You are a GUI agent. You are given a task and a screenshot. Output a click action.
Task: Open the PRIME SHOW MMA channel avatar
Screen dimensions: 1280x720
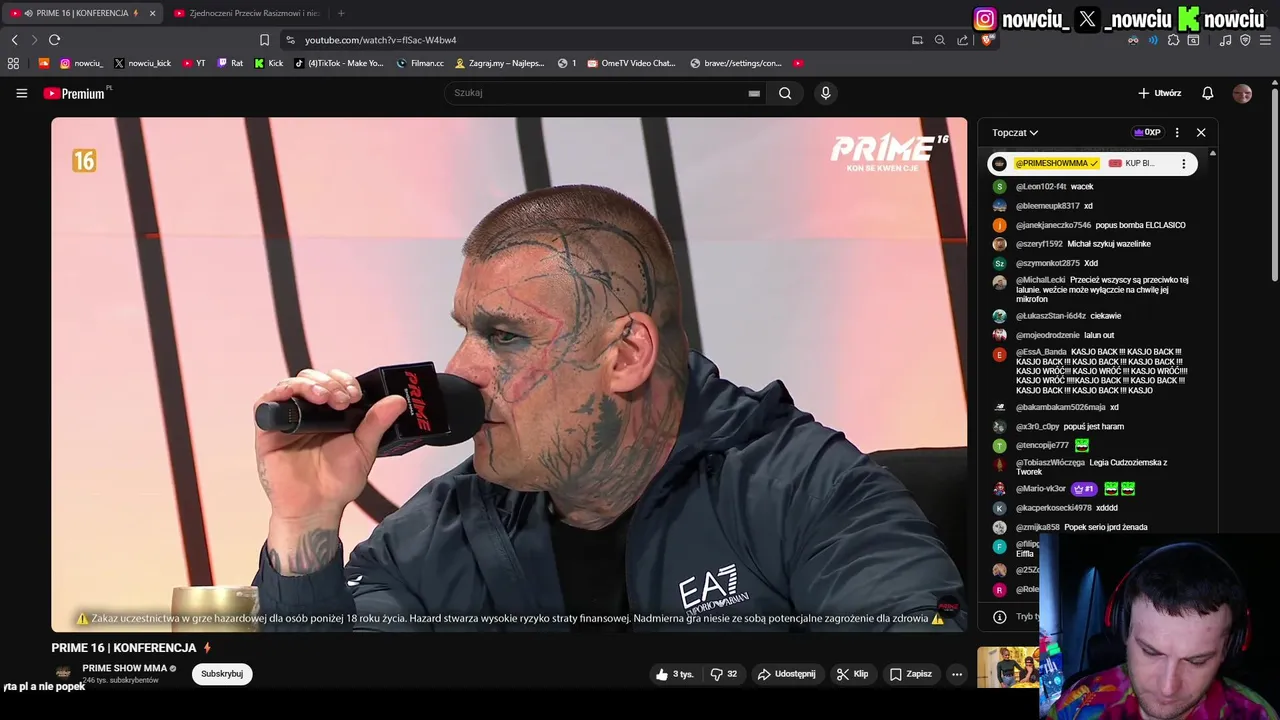point(63,674)
